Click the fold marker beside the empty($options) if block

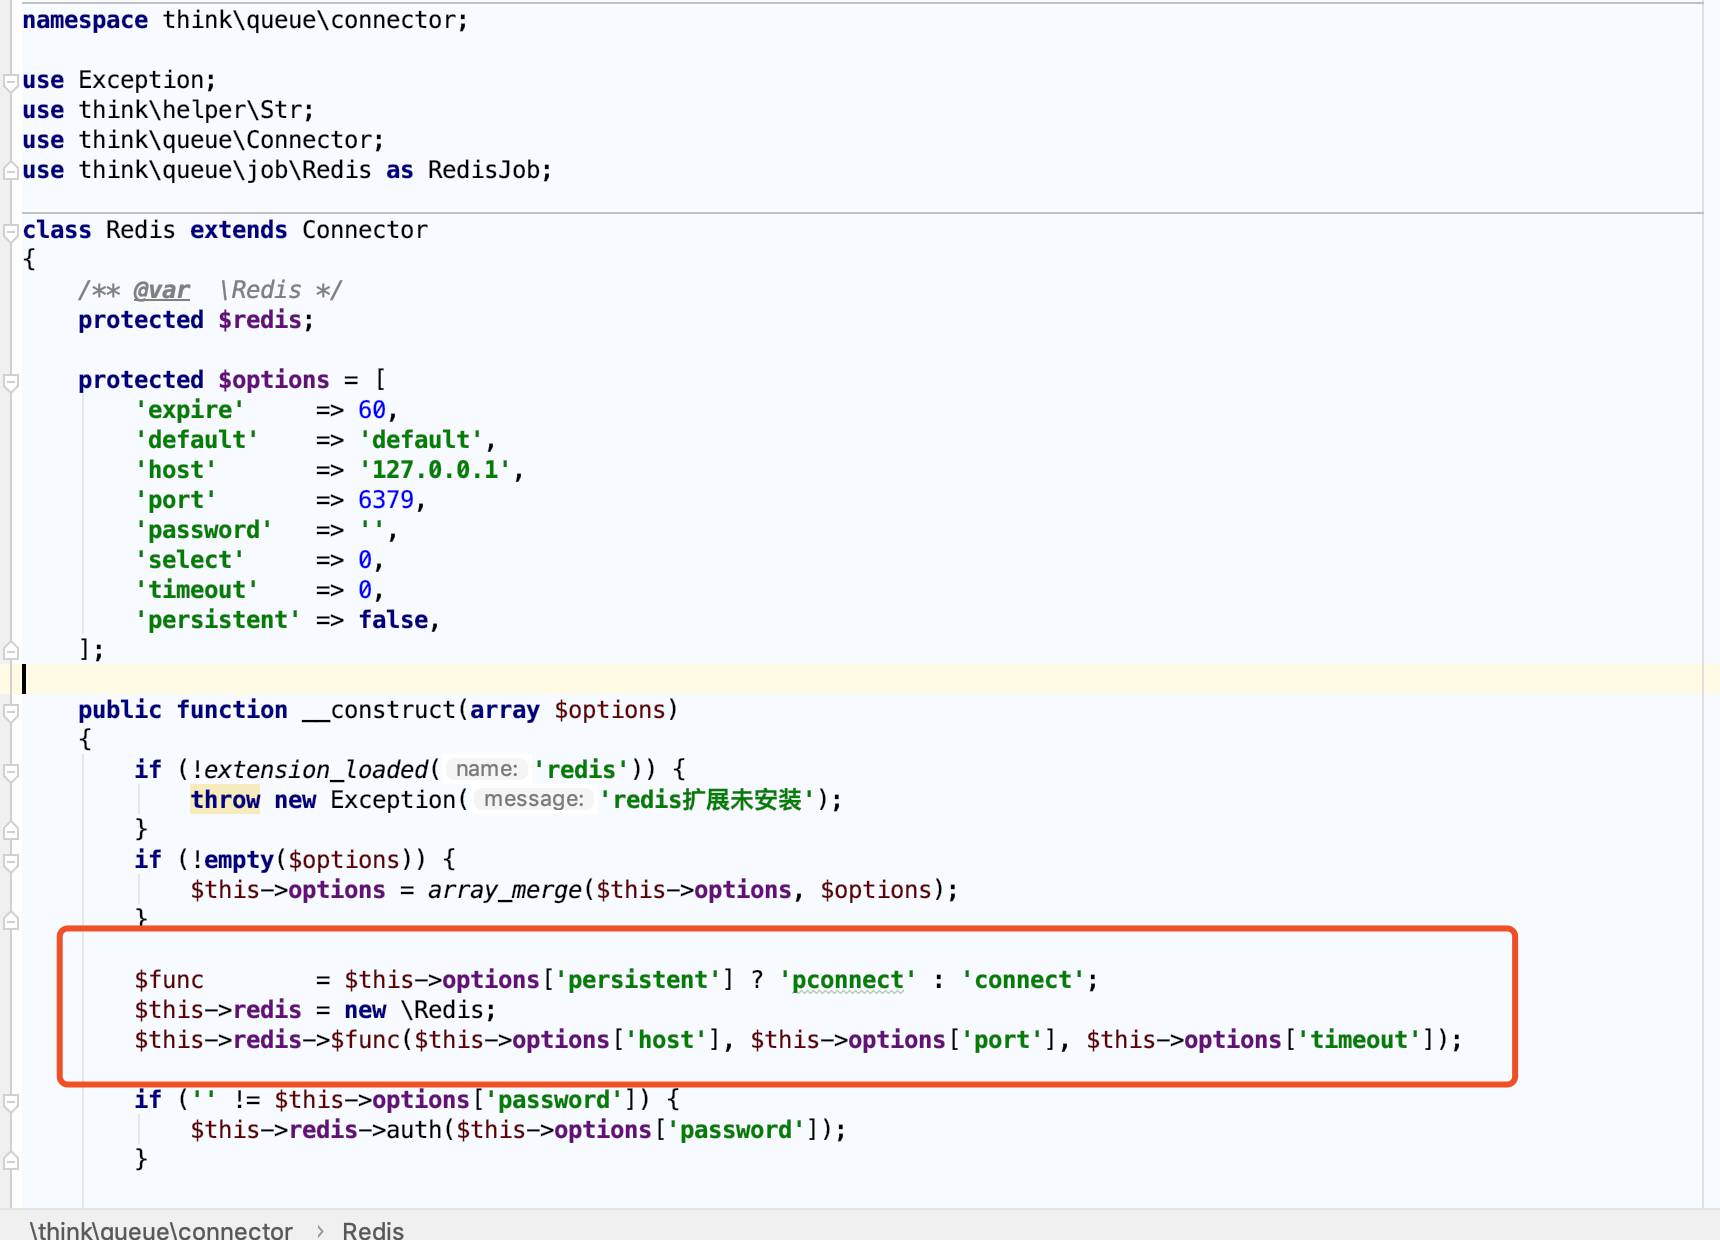coord(10,860)
